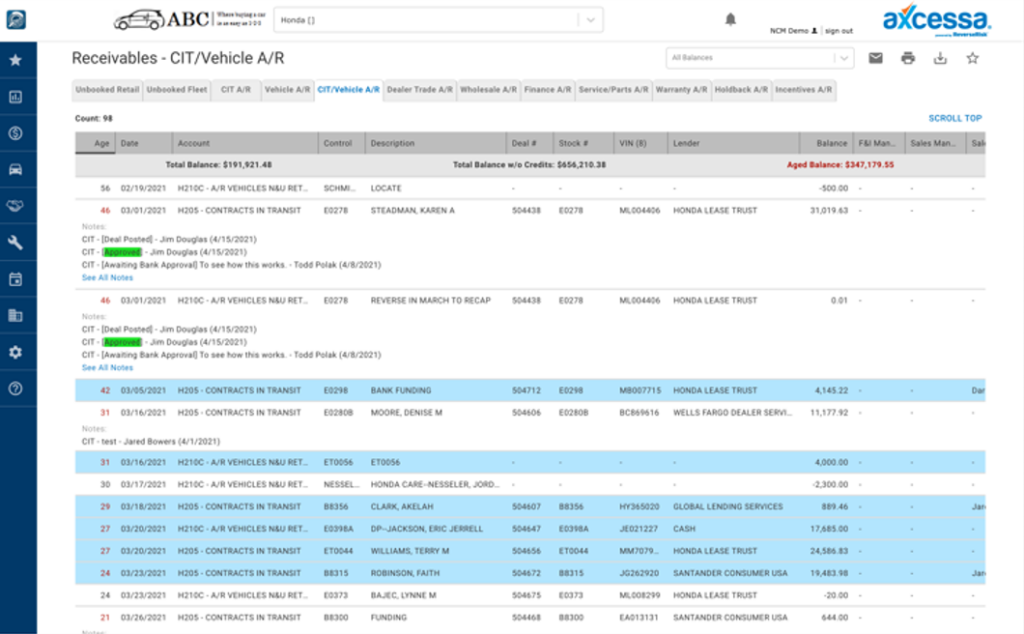Open the help question mark icon
This screenshot has height=634, width=1024.
16,388
